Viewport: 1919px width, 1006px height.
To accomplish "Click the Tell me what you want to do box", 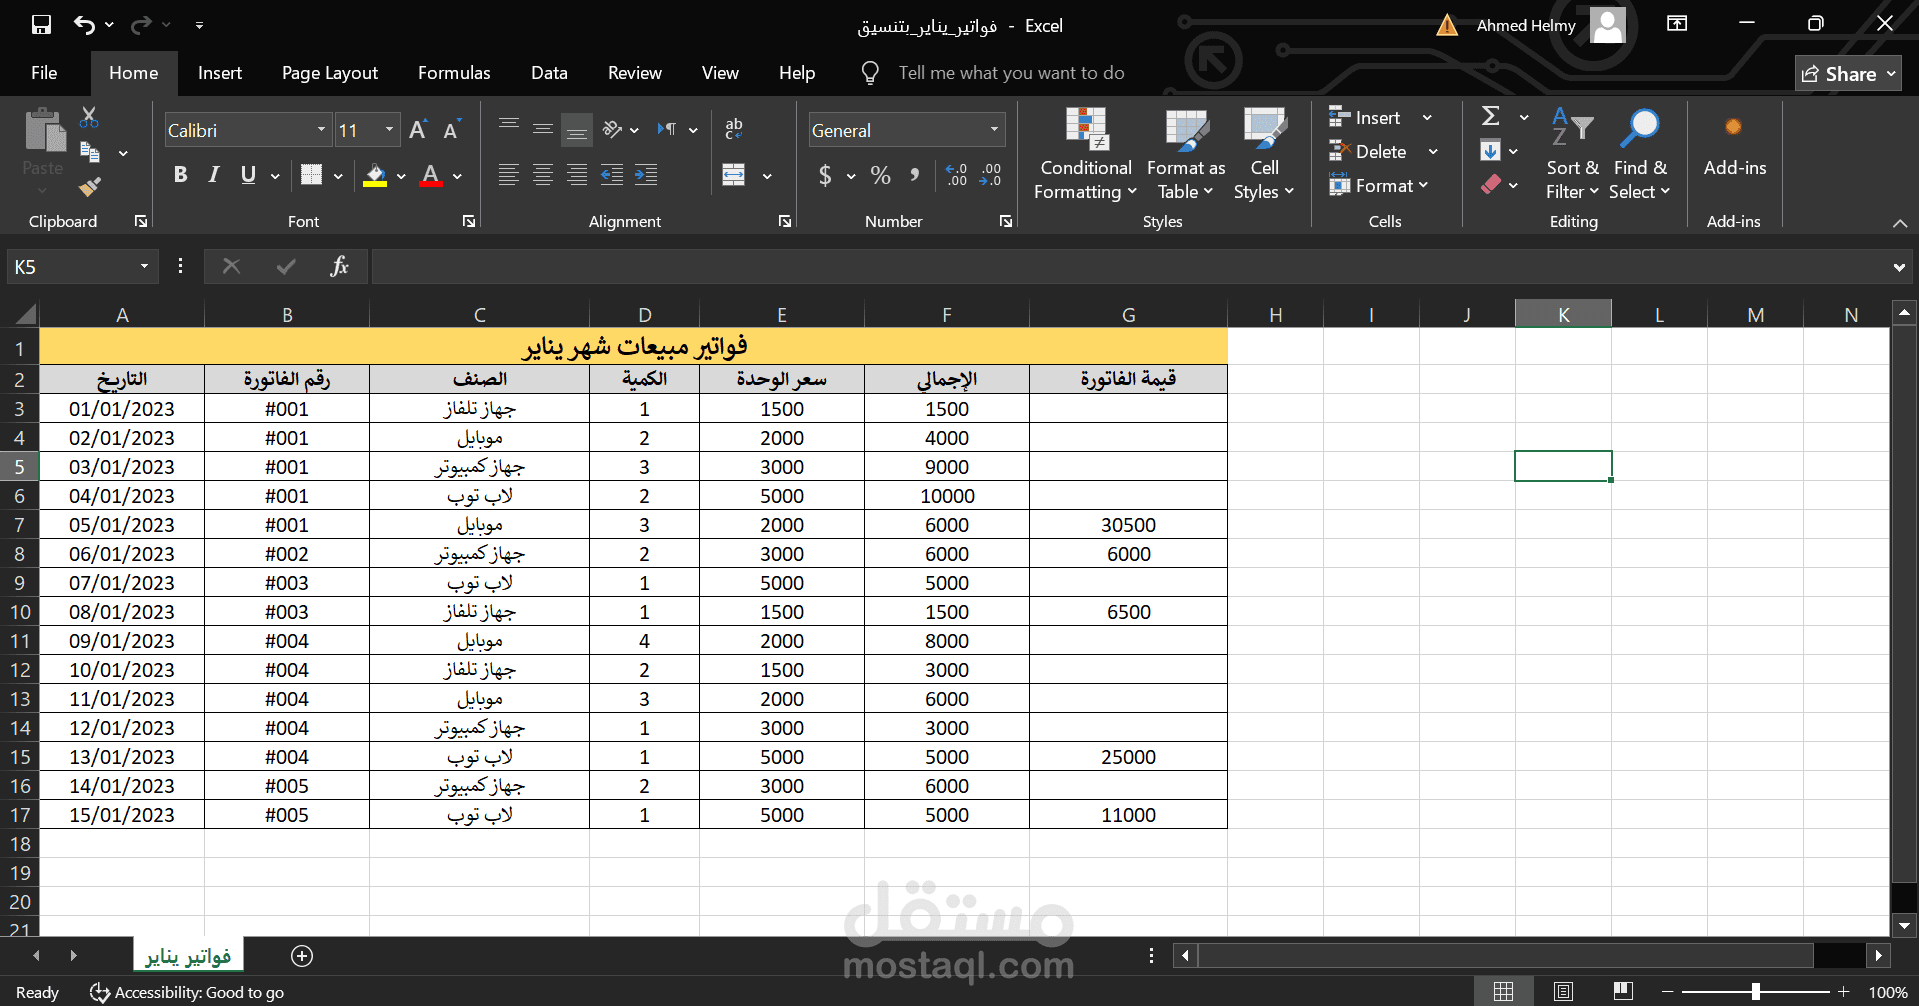I will pyautogui.click(x=1011, y=73).
